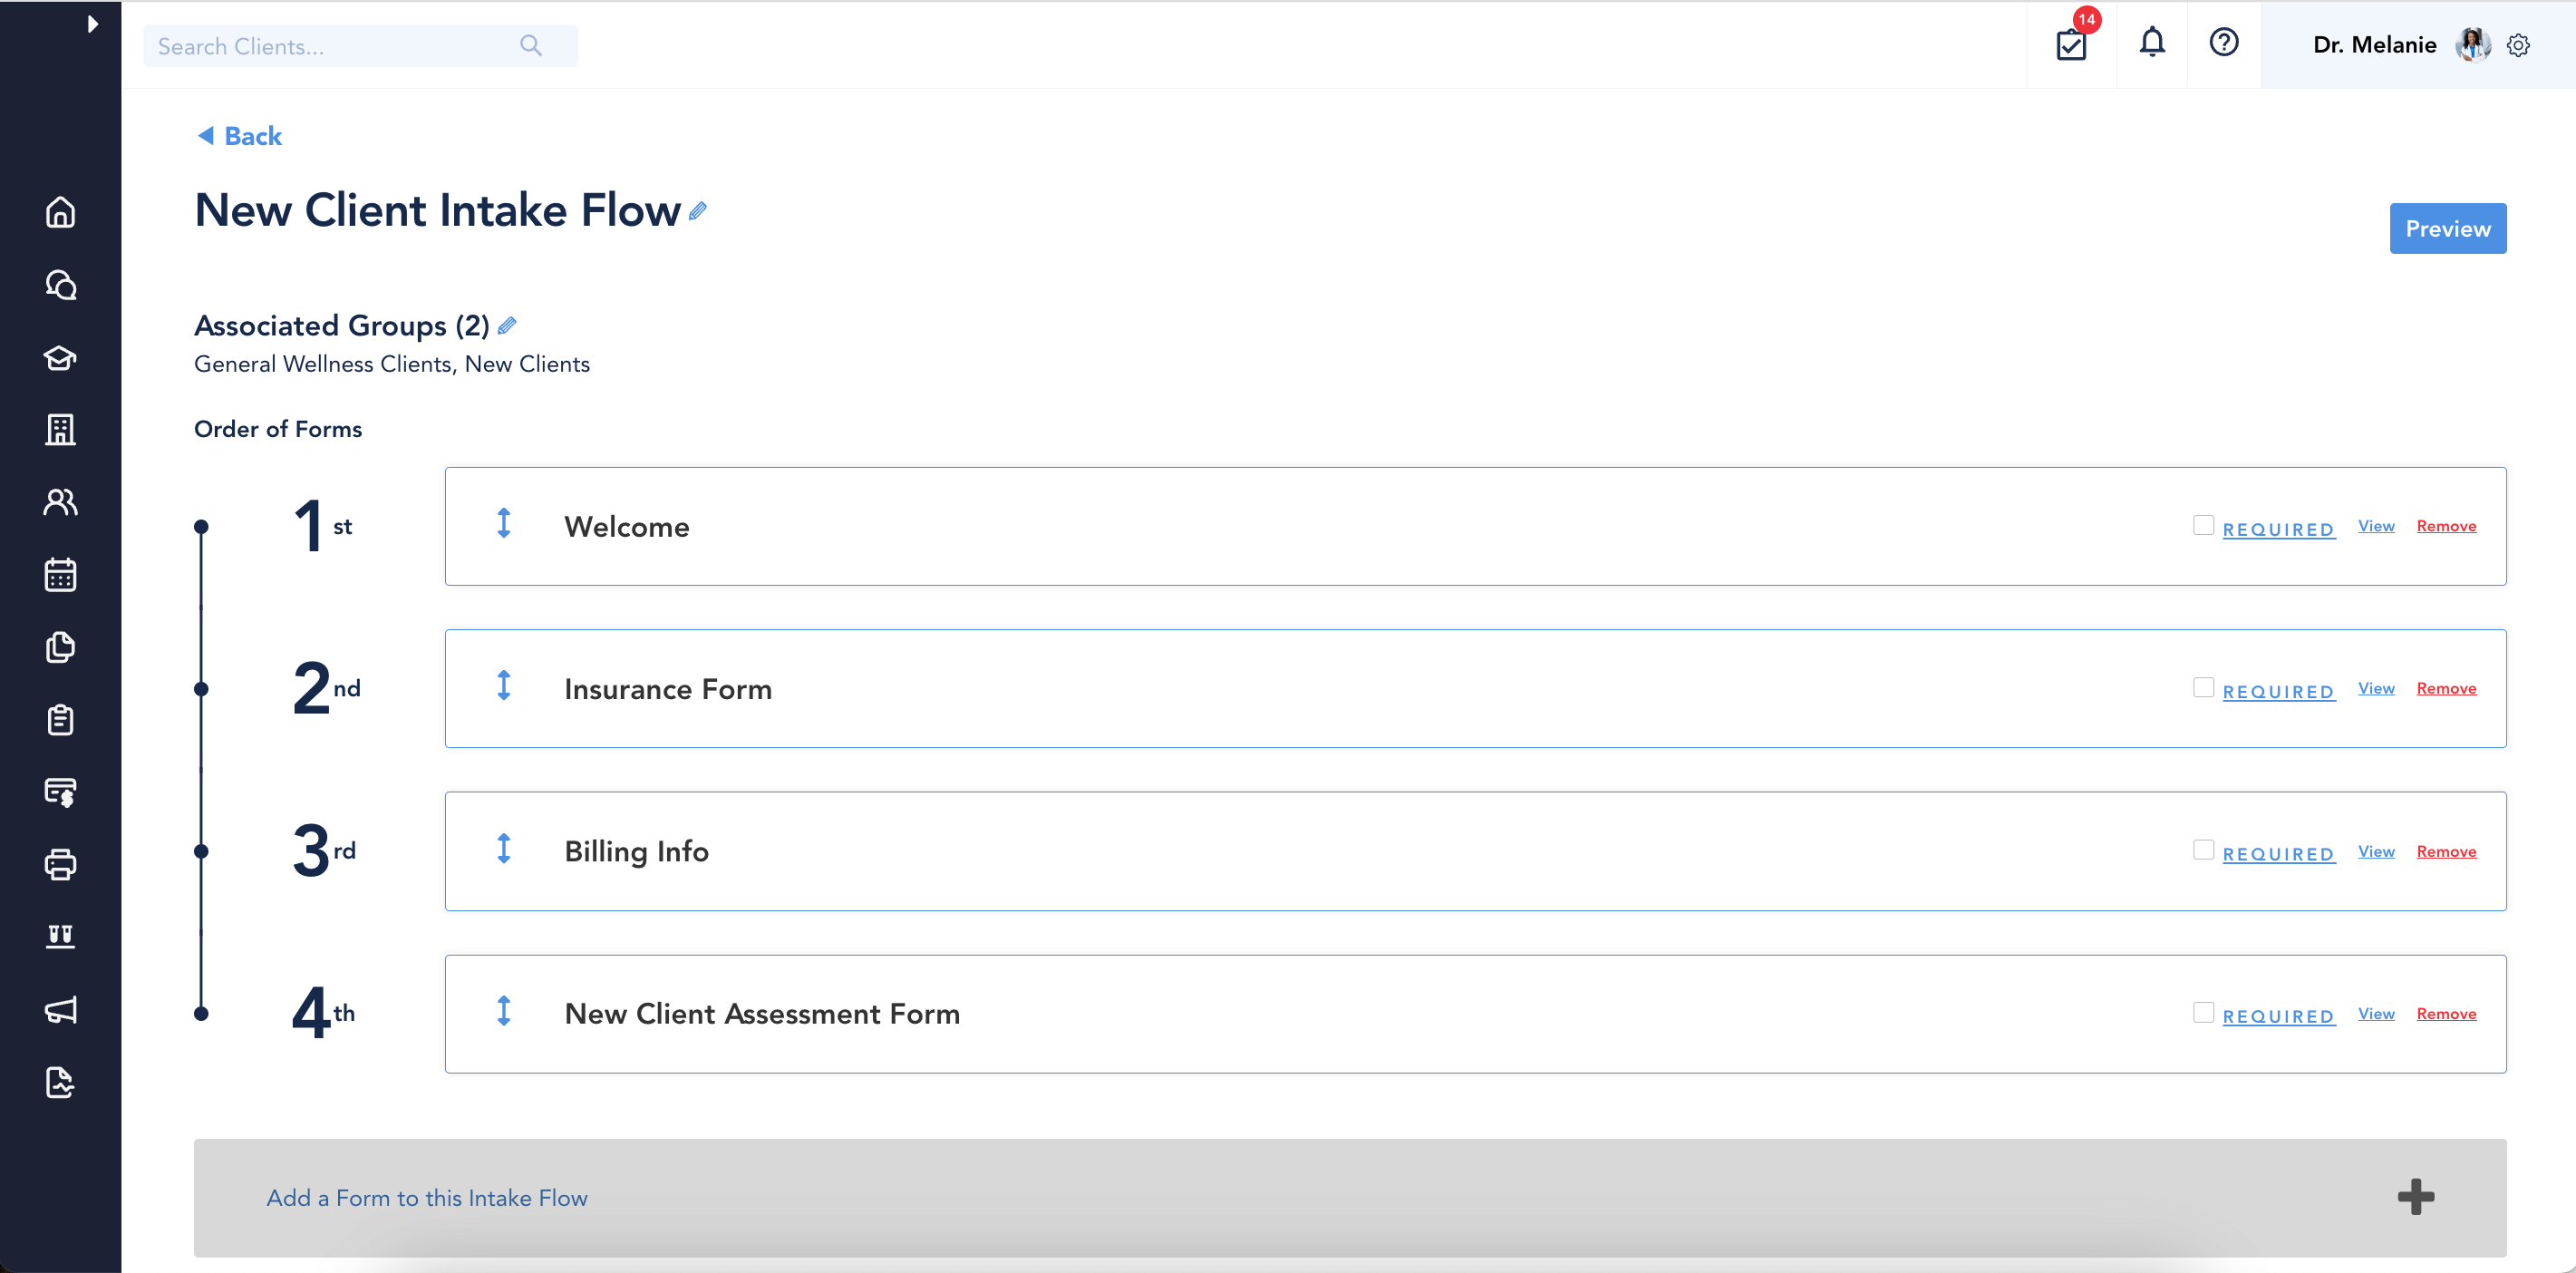The height and width of the screenshot is (1273, 2576).
Task: Open the Home dashboard icon
Action: pyautogui.click(x=60, y=212)
